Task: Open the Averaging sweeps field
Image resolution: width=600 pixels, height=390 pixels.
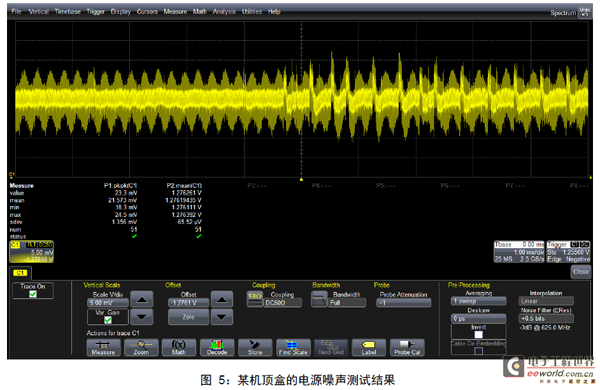Action: (478, 301)
